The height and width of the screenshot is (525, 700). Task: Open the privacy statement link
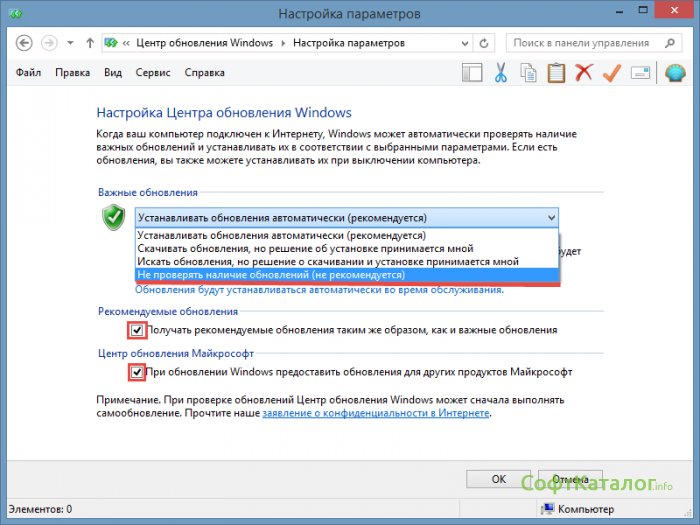376,412
